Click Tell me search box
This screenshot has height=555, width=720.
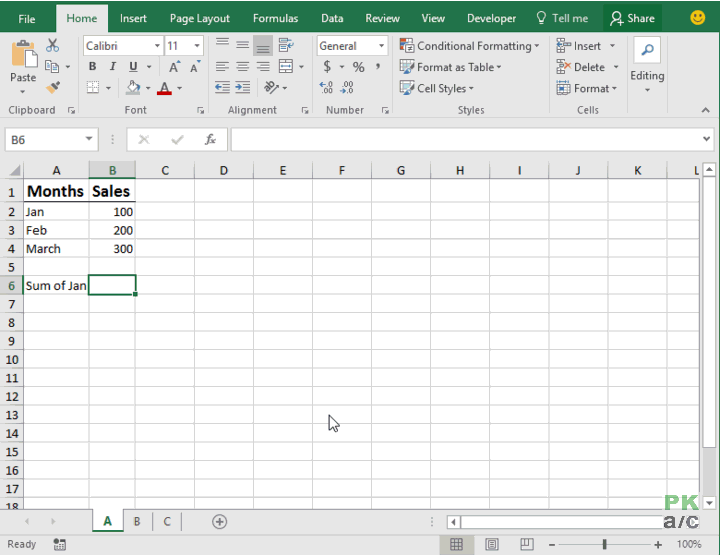(x=562, y=18)
